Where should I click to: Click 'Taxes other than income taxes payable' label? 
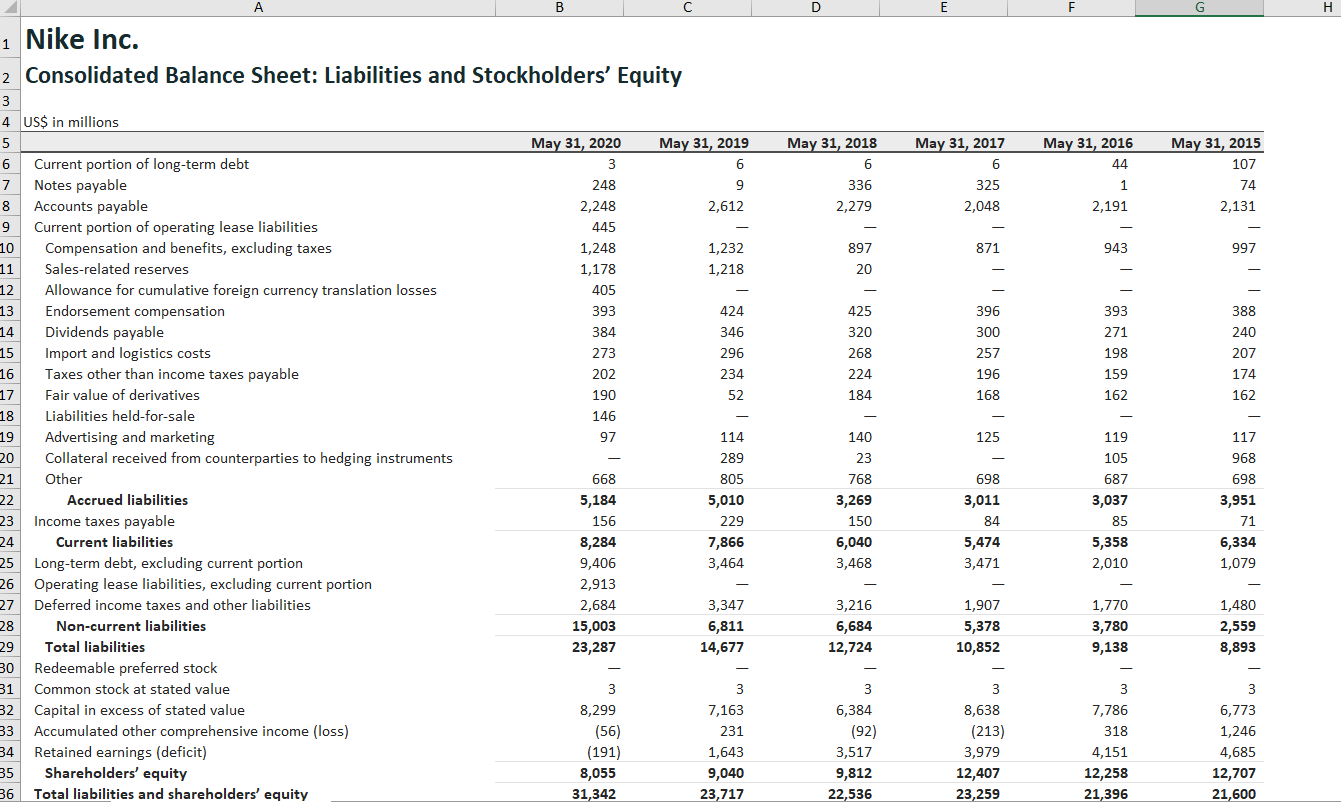point(172,374)
